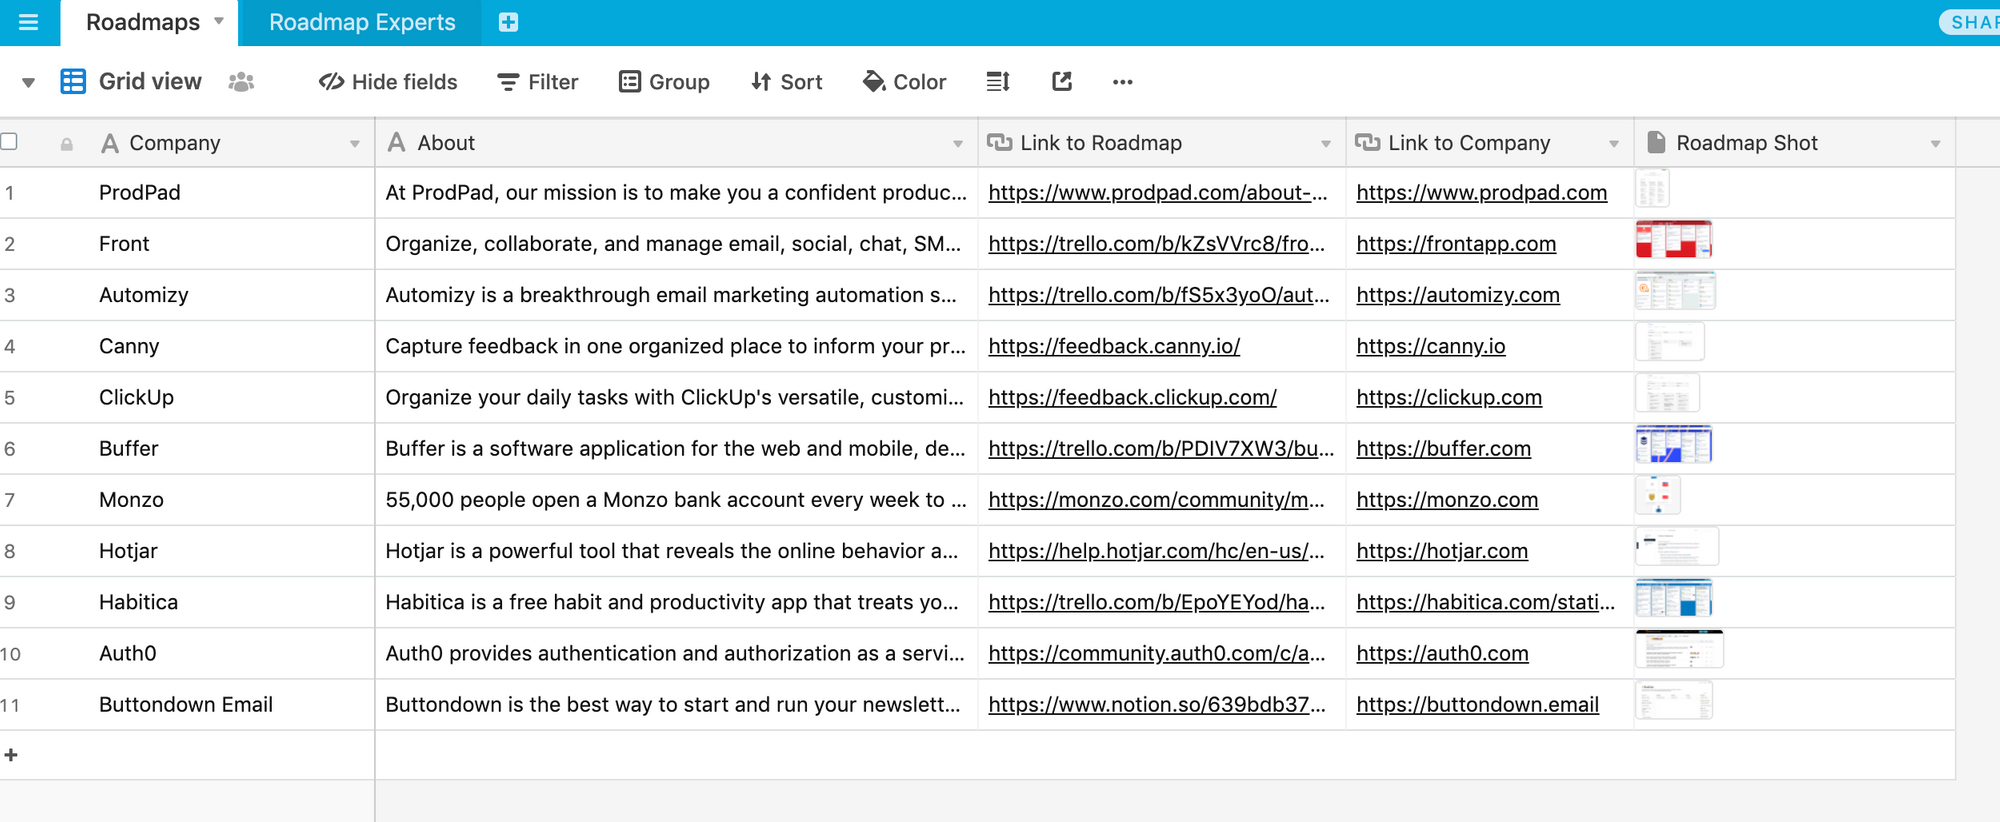The width and height of the screenshot is (2000, 822).
Task: Open https://feedback.canny.io/ roadmap link
Action: (x=1114, y=346)
